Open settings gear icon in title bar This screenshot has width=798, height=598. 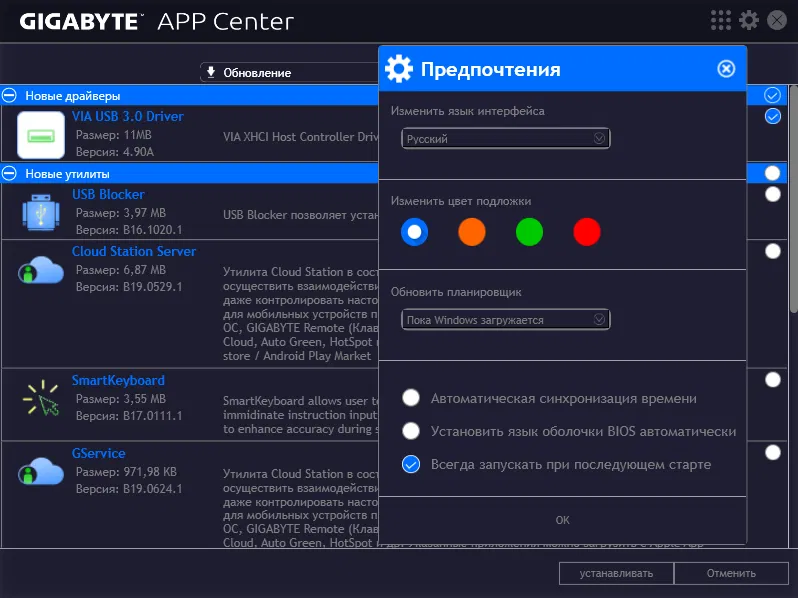click(x=749, y=21)
